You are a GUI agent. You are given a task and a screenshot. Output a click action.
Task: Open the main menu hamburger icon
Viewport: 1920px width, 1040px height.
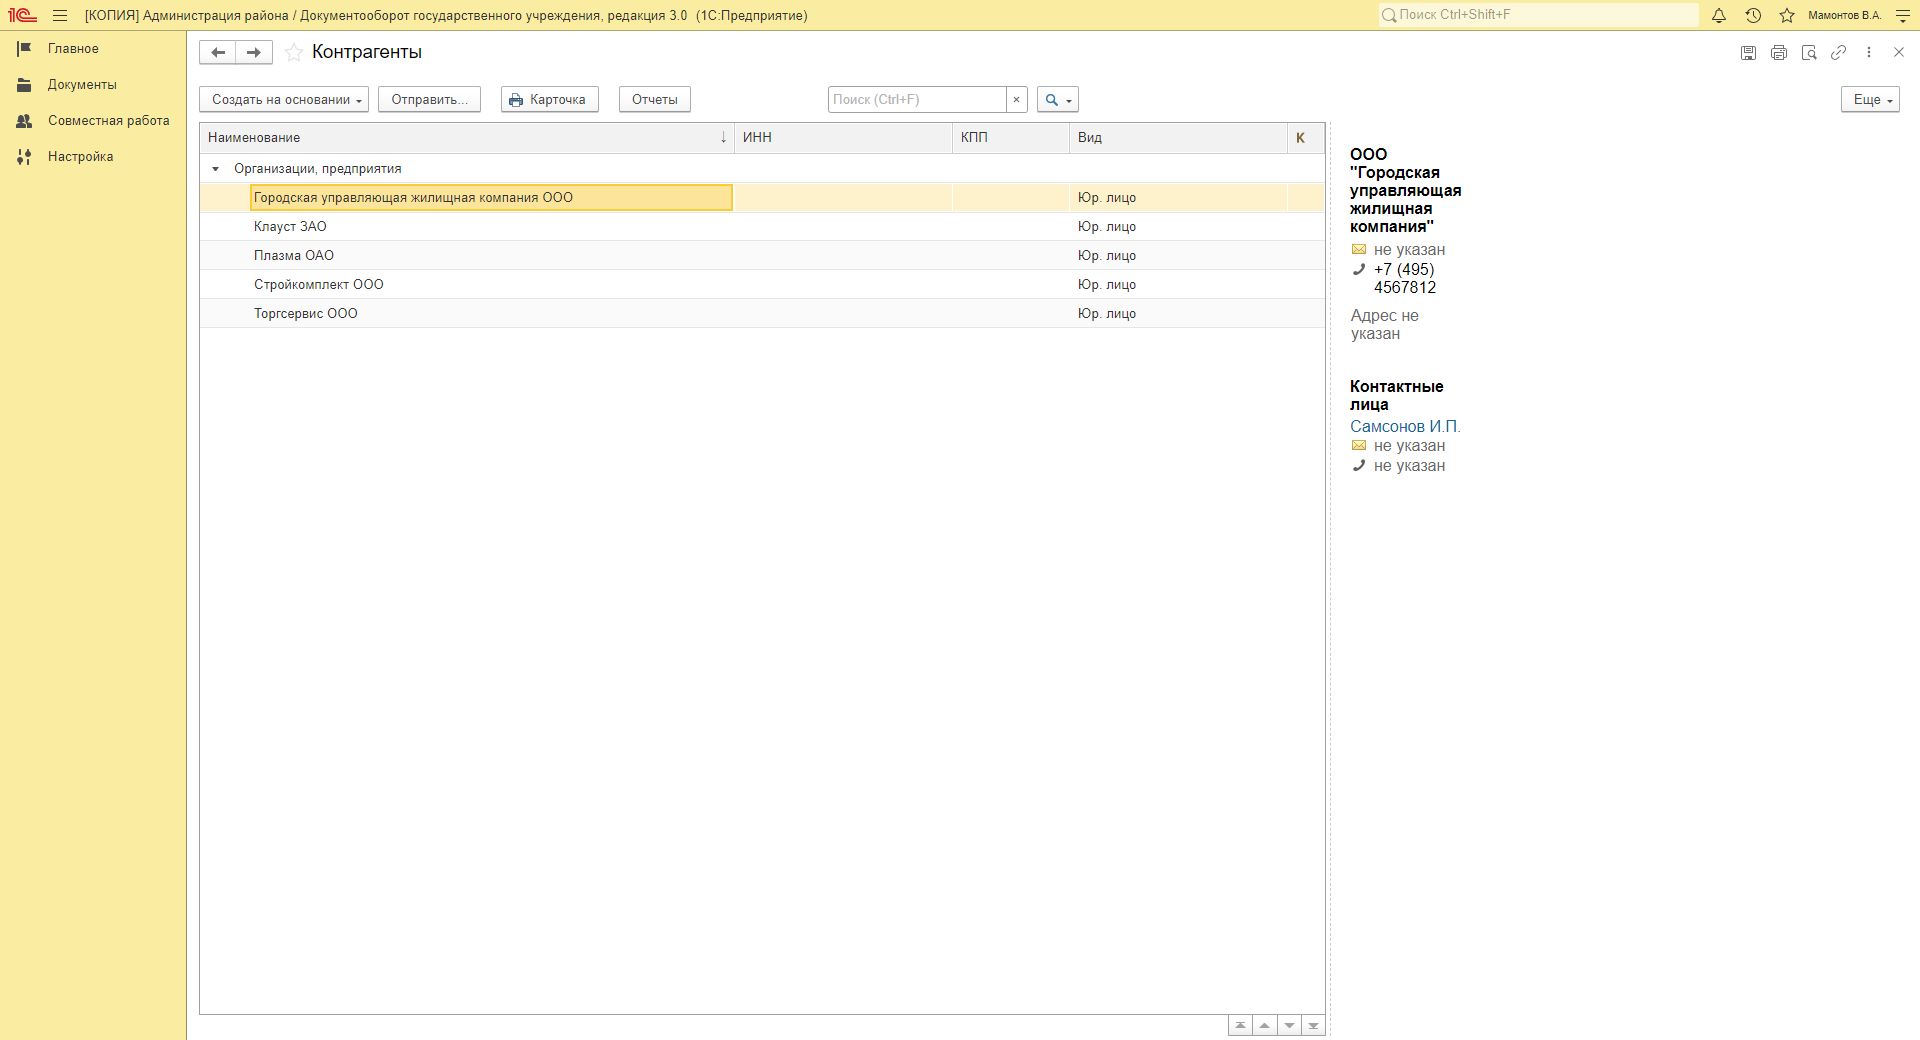click(60, 15)
